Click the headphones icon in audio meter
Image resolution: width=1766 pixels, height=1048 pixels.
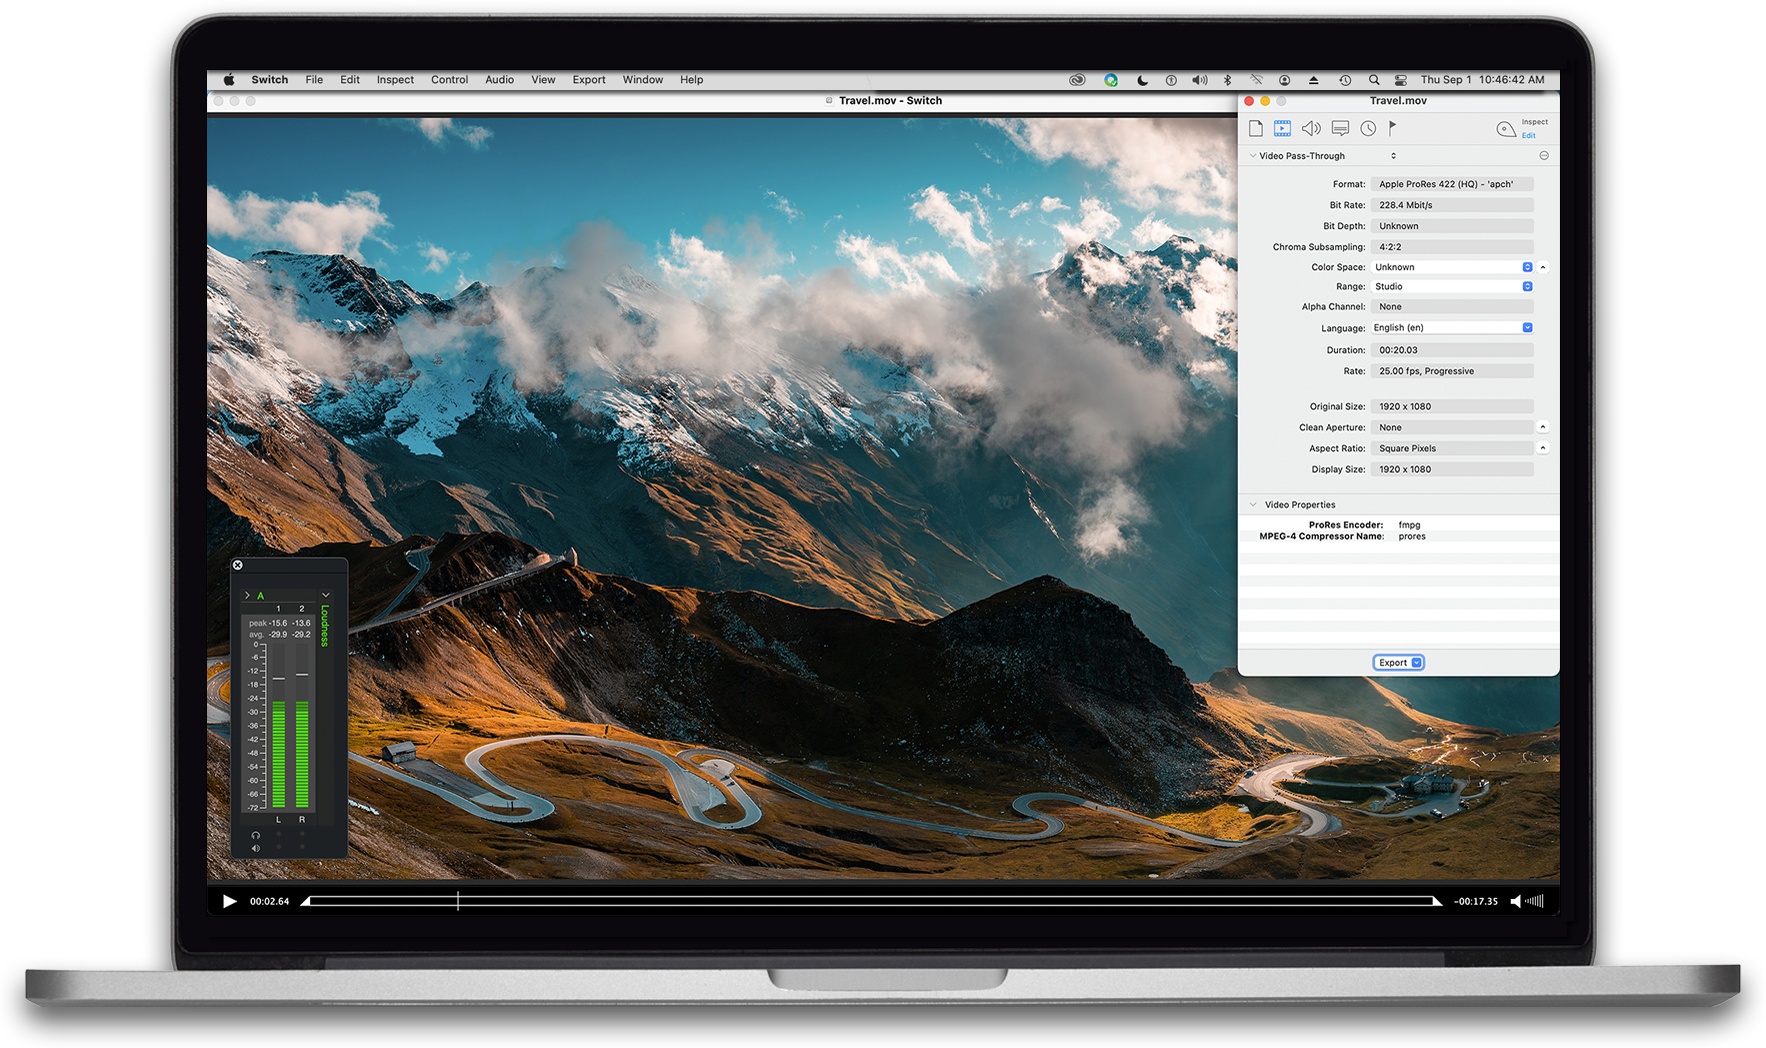point(256,835)
